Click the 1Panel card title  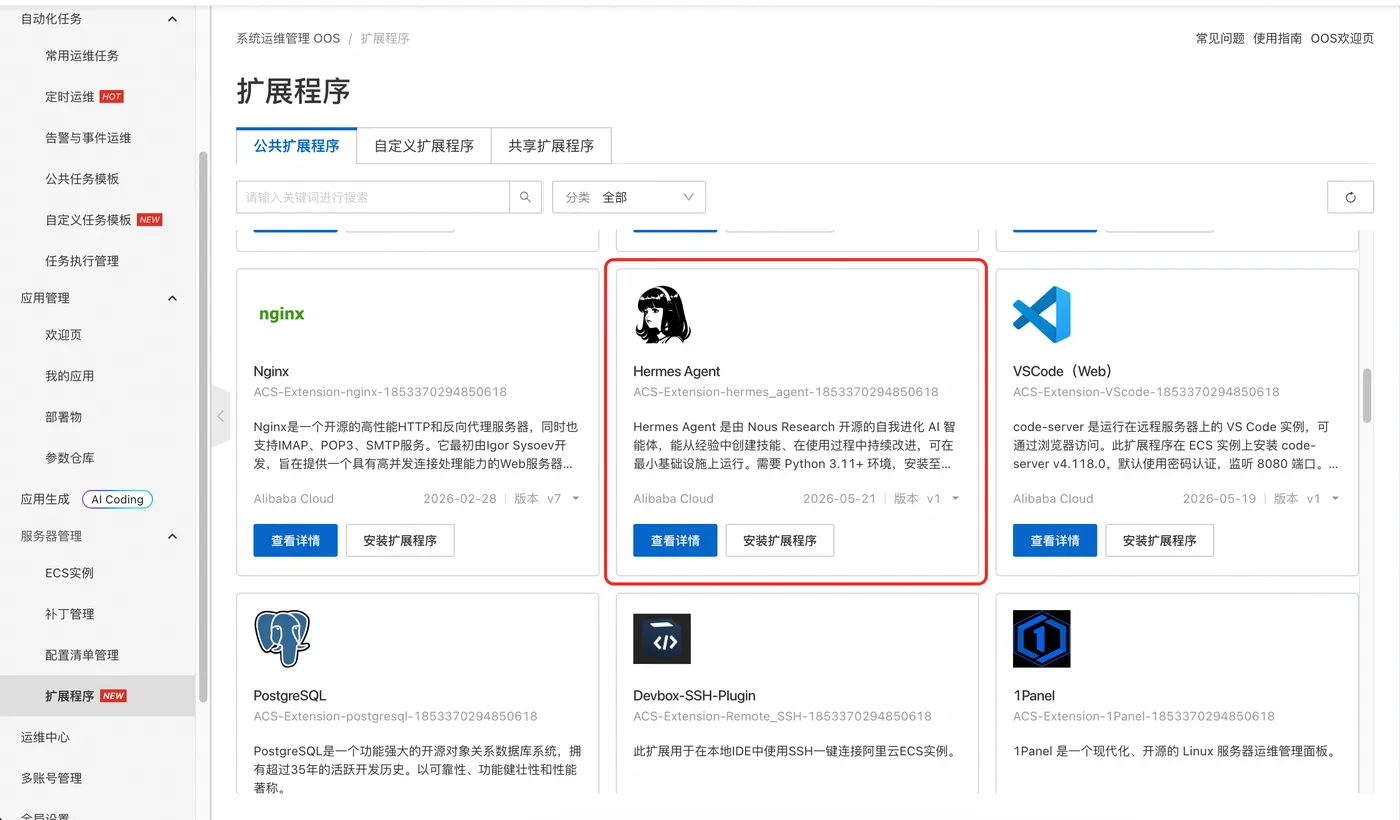point(1034,695)
